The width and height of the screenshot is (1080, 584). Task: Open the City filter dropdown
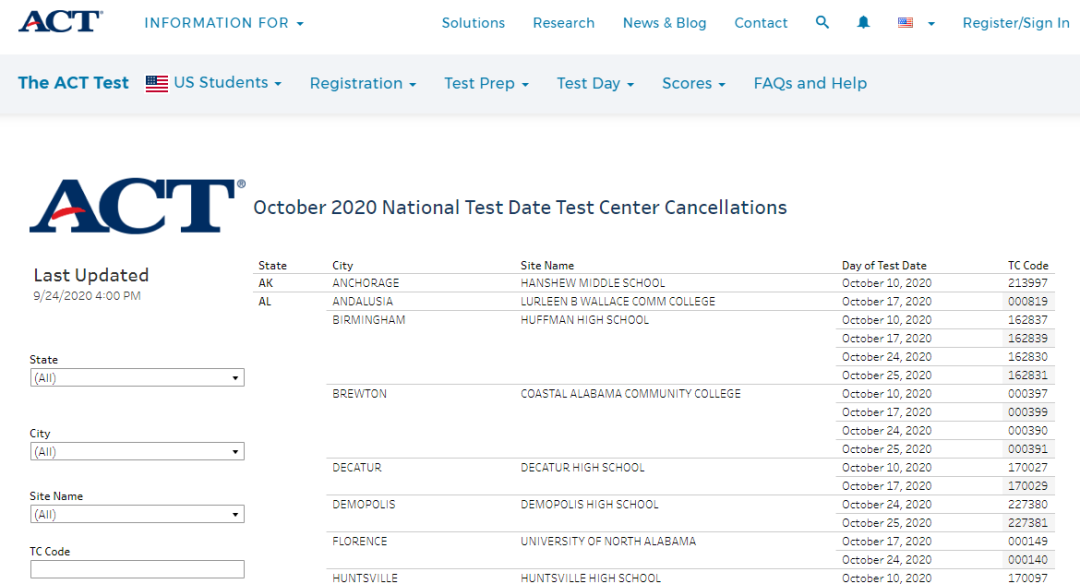(x=137, y=452)
